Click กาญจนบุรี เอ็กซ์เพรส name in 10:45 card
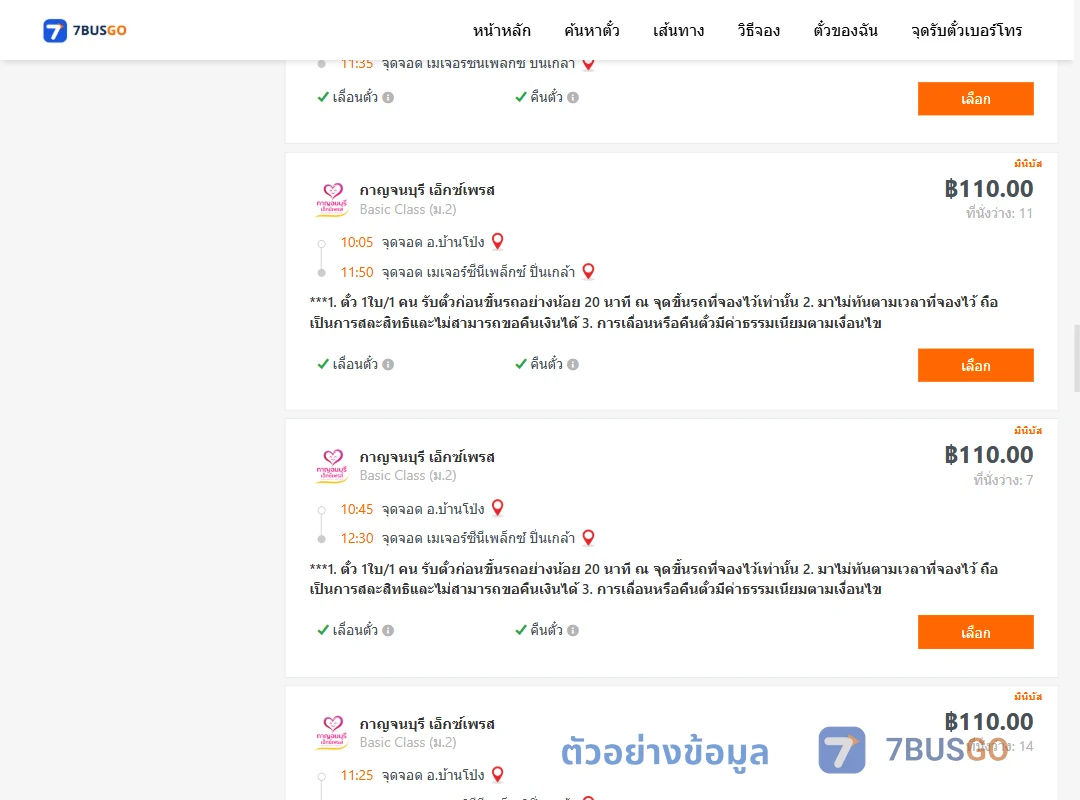Image resolution: width=1080 pixels, height=800 pixels. tap(427, 457)
